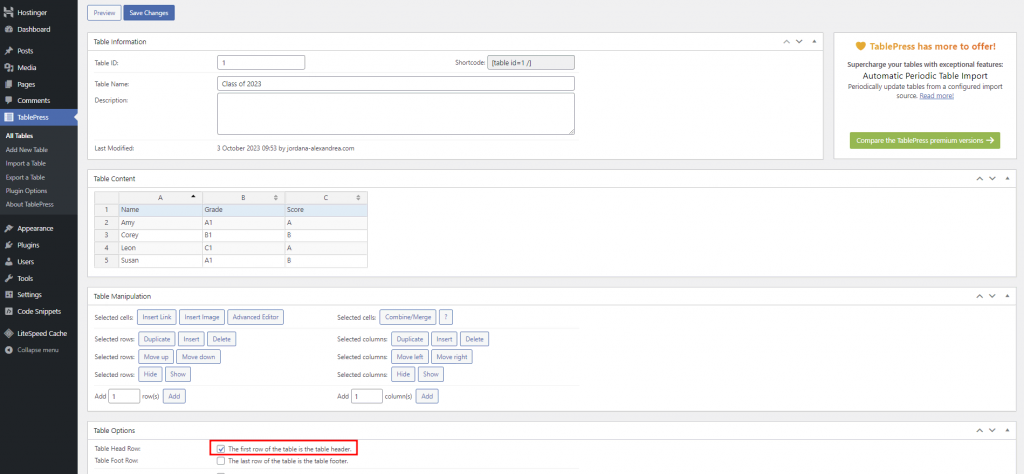Click the Appearance brush icon
1024x474 pixels.
pyautogui.click(x=8, y=229)
